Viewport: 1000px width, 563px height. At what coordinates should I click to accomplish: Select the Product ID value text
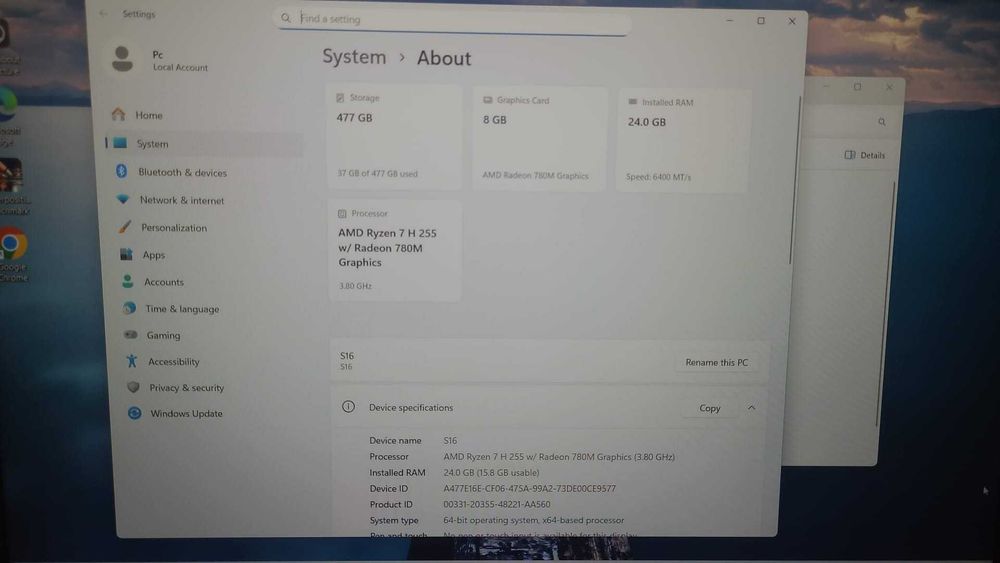tap(497, 504)
